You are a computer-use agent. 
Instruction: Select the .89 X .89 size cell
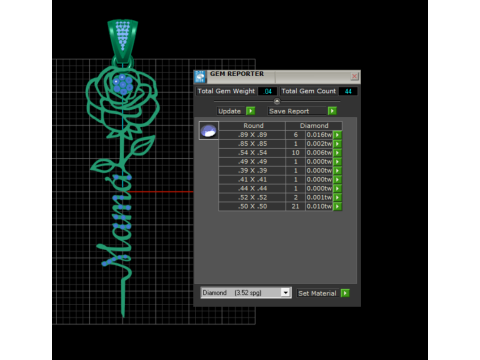[x=252, y=135]
